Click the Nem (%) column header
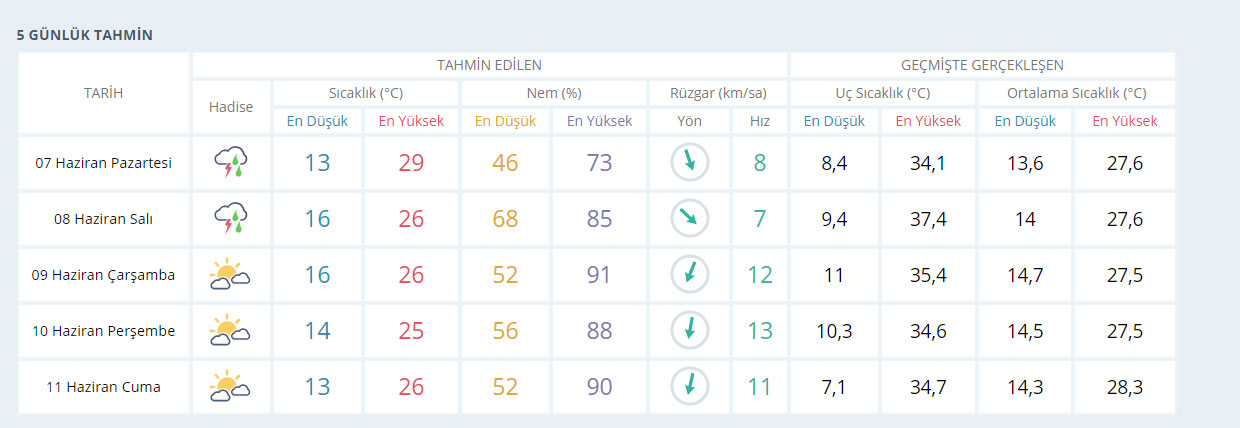 tap(553, 93)
